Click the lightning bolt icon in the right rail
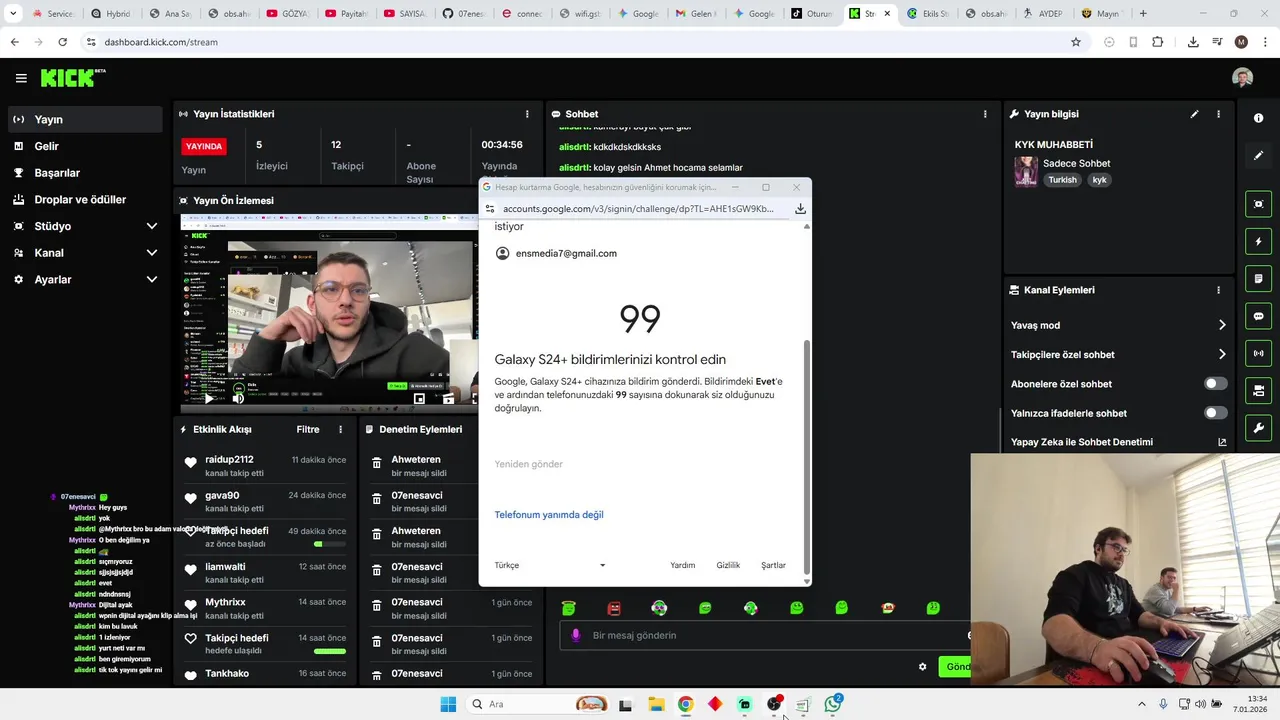 (1258, 241)
